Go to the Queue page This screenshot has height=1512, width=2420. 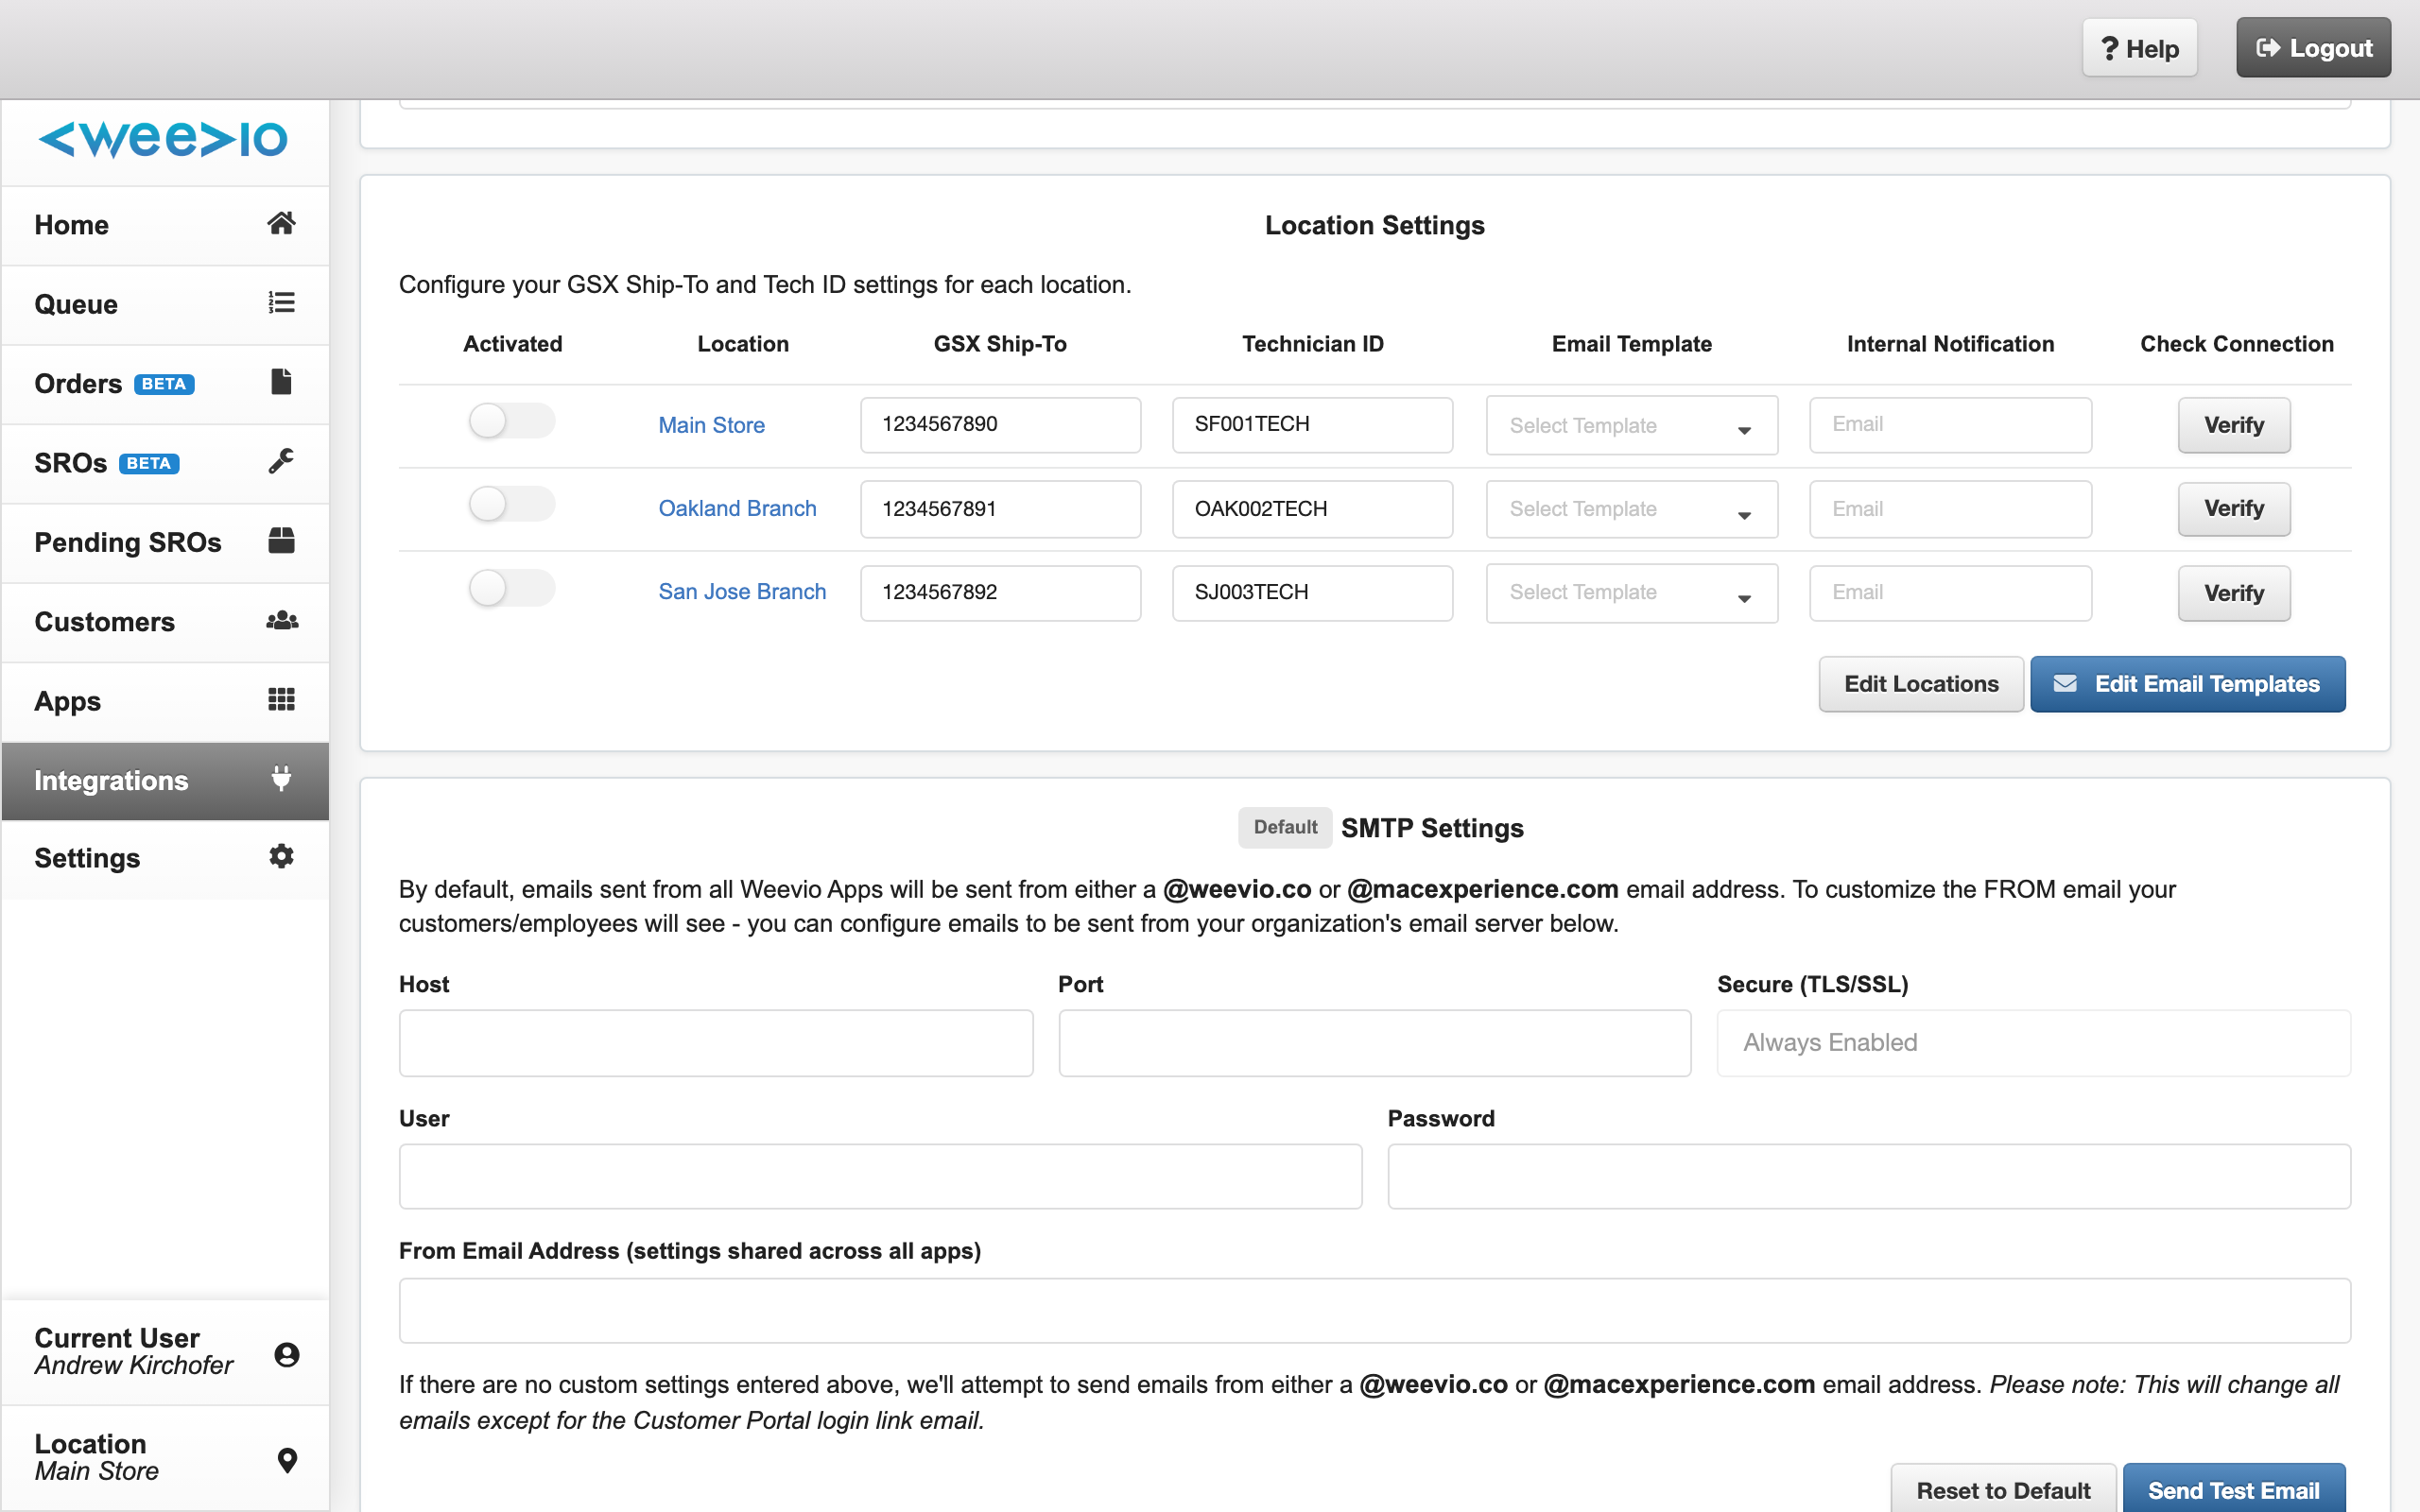click(x=165, y=304)
